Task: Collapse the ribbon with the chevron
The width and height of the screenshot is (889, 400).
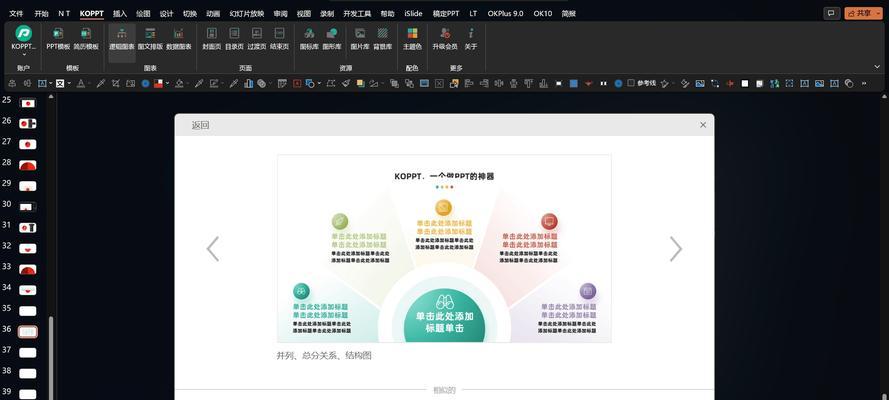Action: coord(878,67)
